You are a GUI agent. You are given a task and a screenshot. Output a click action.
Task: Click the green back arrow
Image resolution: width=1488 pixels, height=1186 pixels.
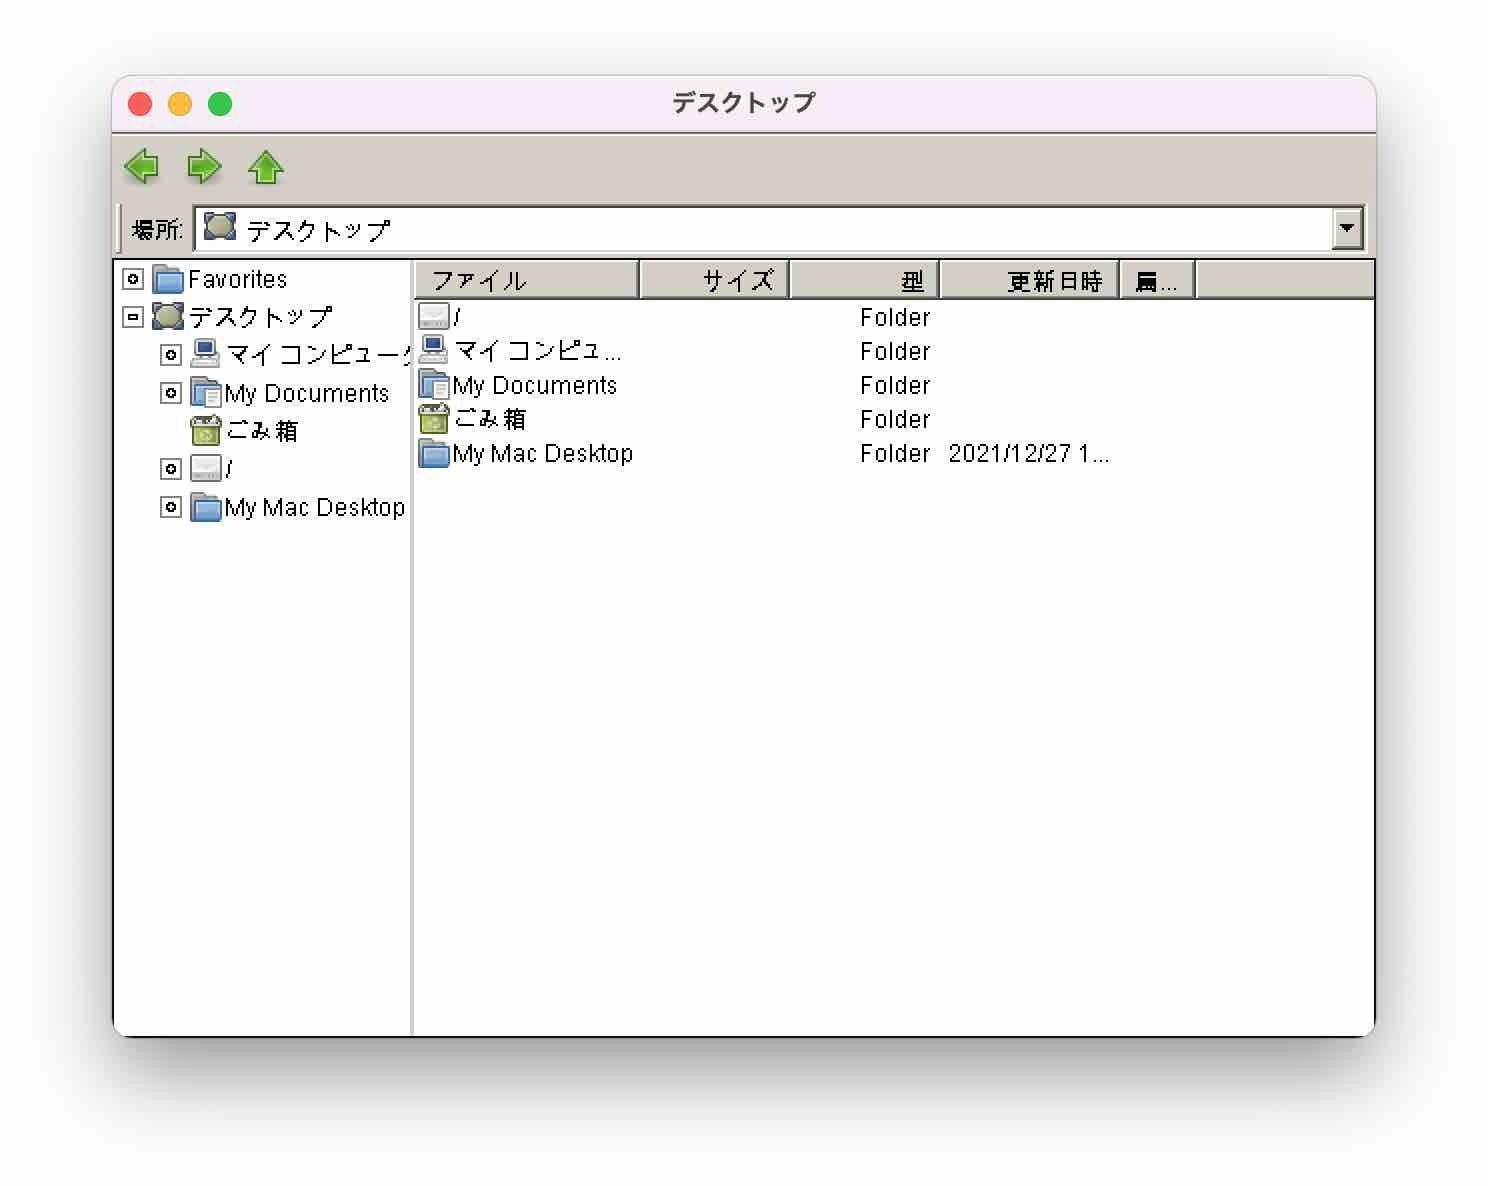[142, 166]
